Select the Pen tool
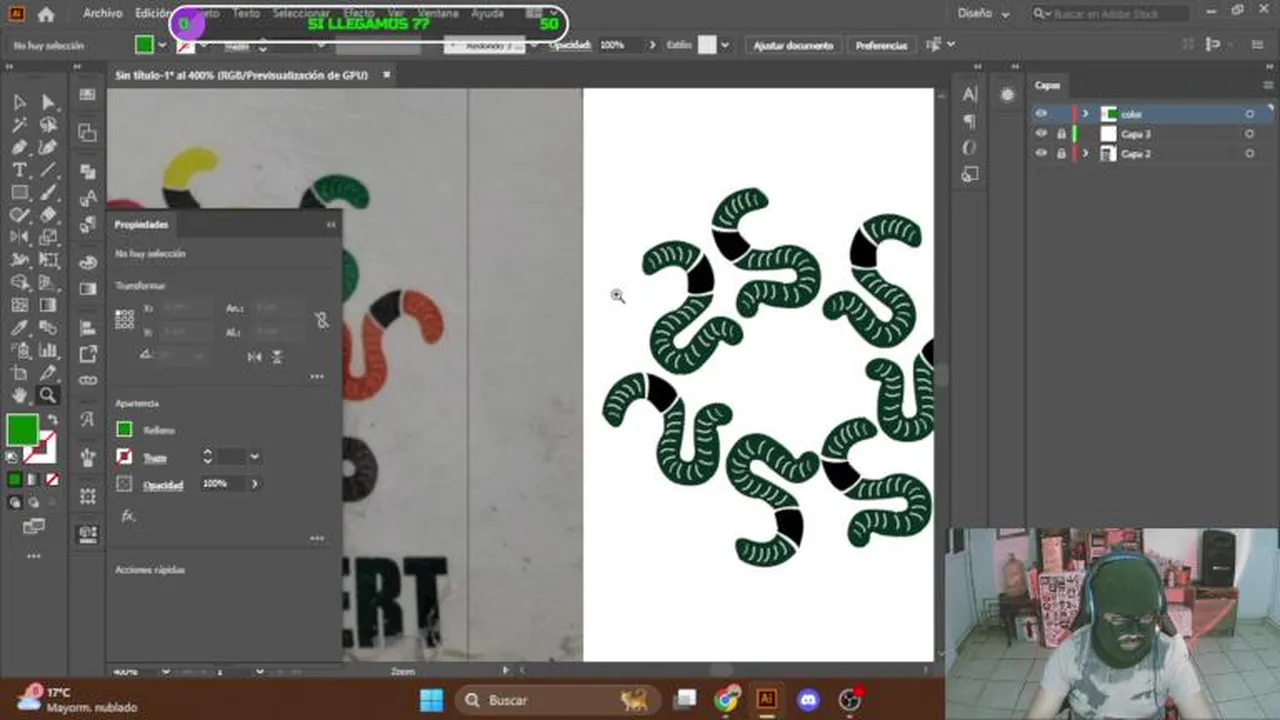1280x720 pixels. coord(19,147)
